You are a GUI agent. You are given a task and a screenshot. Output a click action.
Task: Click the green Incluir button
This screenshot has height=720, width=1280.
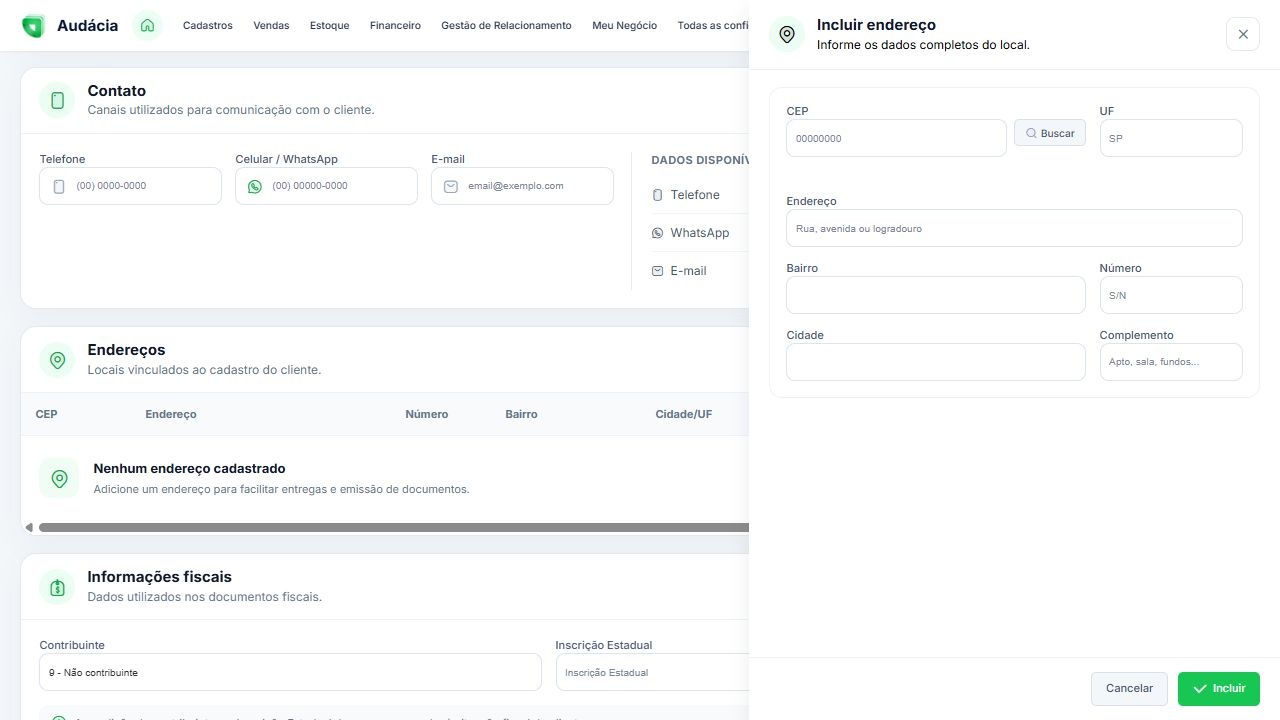1219,689
